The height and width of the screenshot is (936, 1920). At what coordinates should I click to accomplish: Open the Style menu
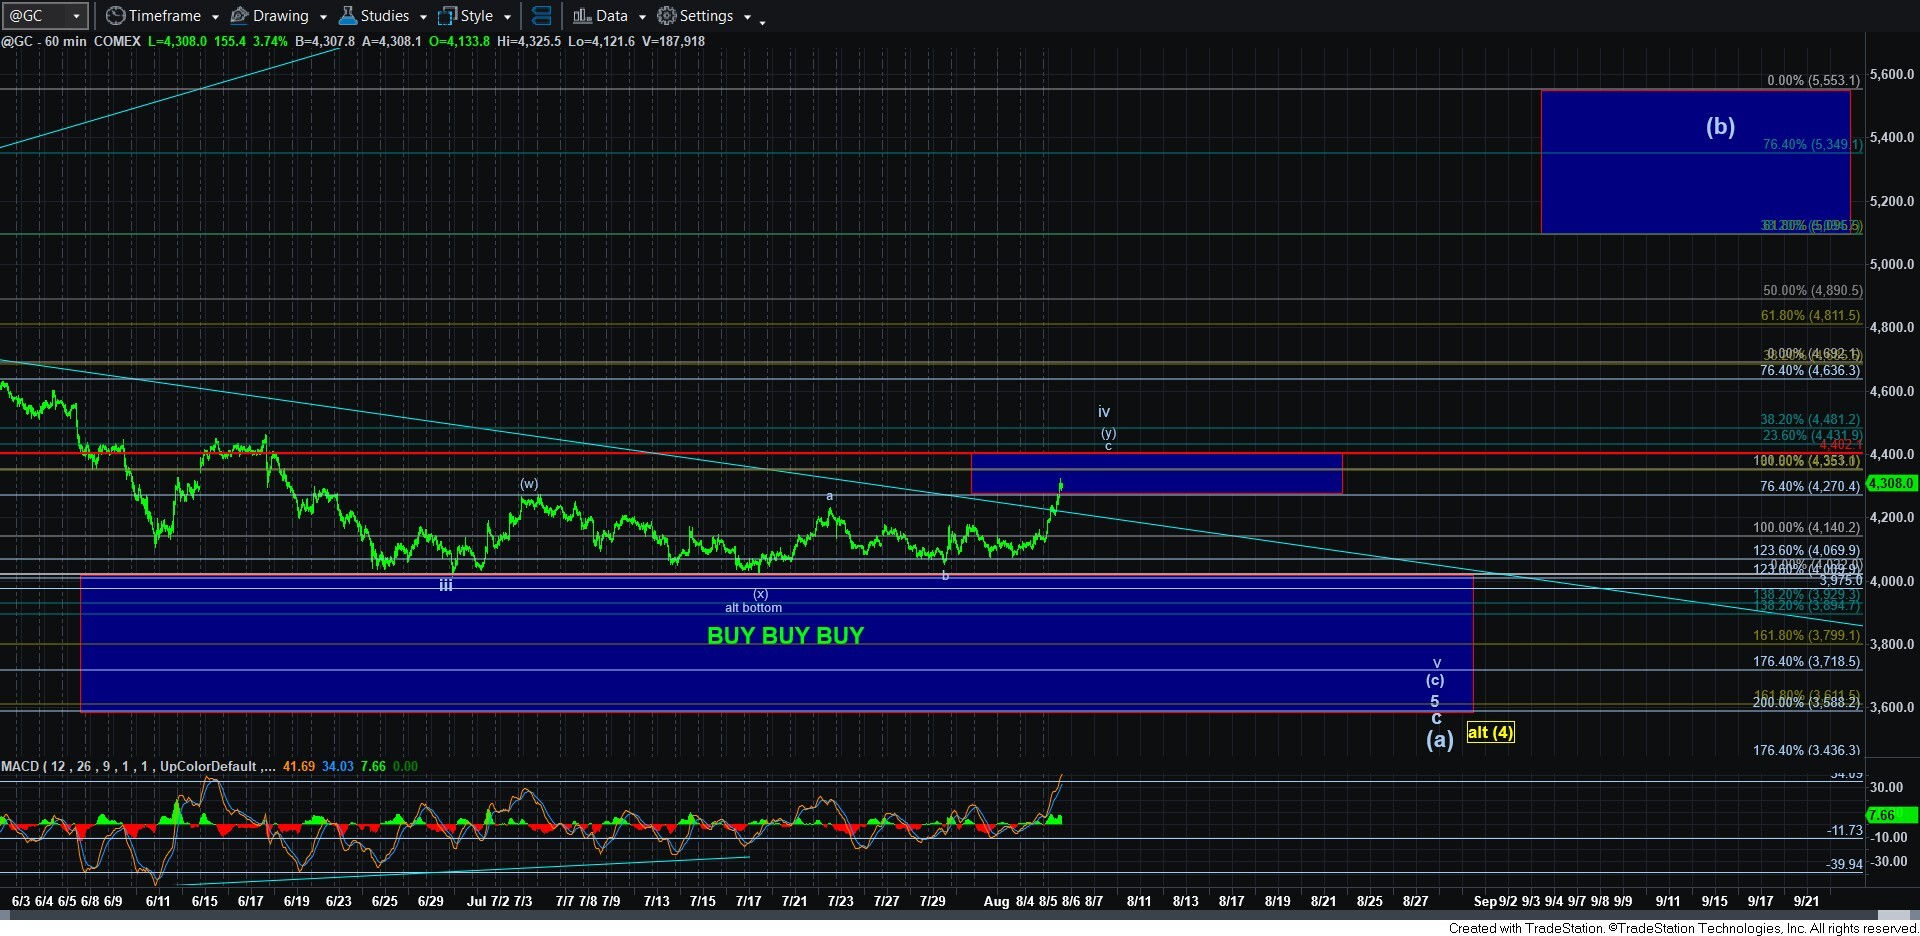point(475,16)
